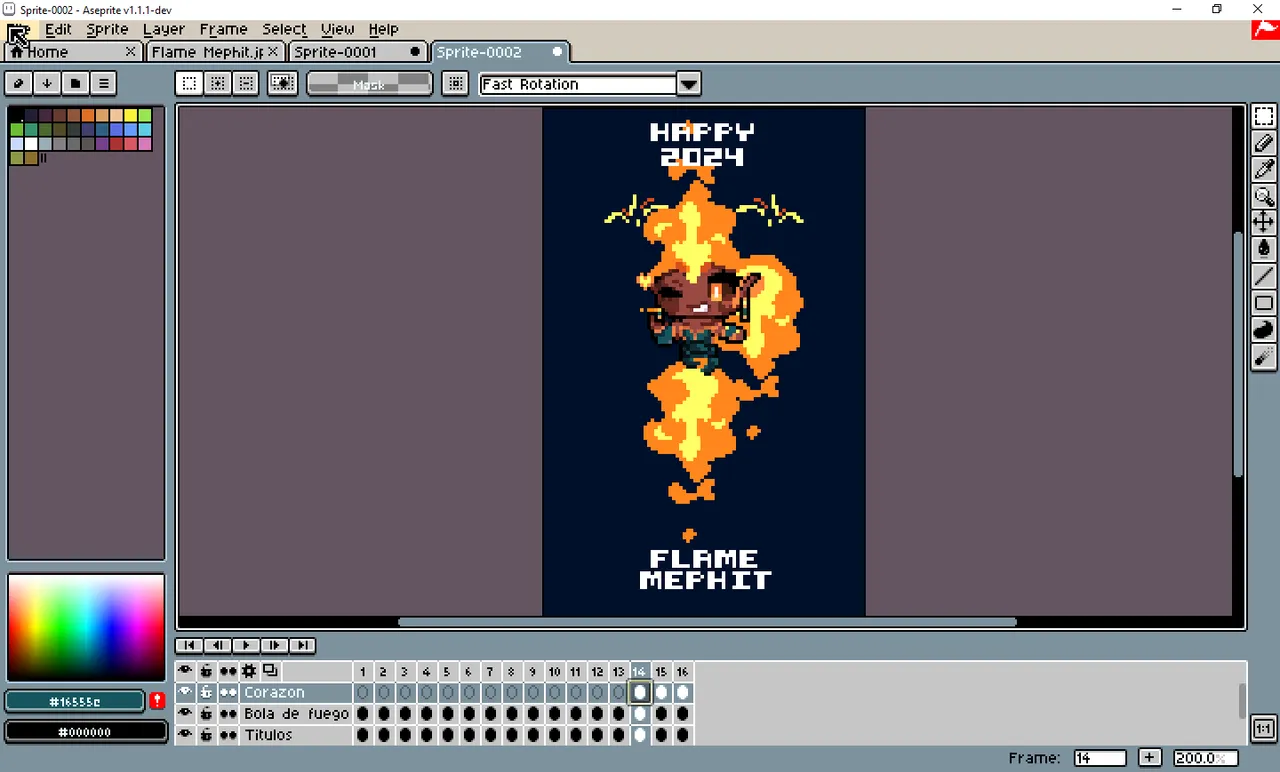Click the Mask color button
The width and height of the screenshot is (1280, 772).
pyautogui.click(x=369, y=84)
